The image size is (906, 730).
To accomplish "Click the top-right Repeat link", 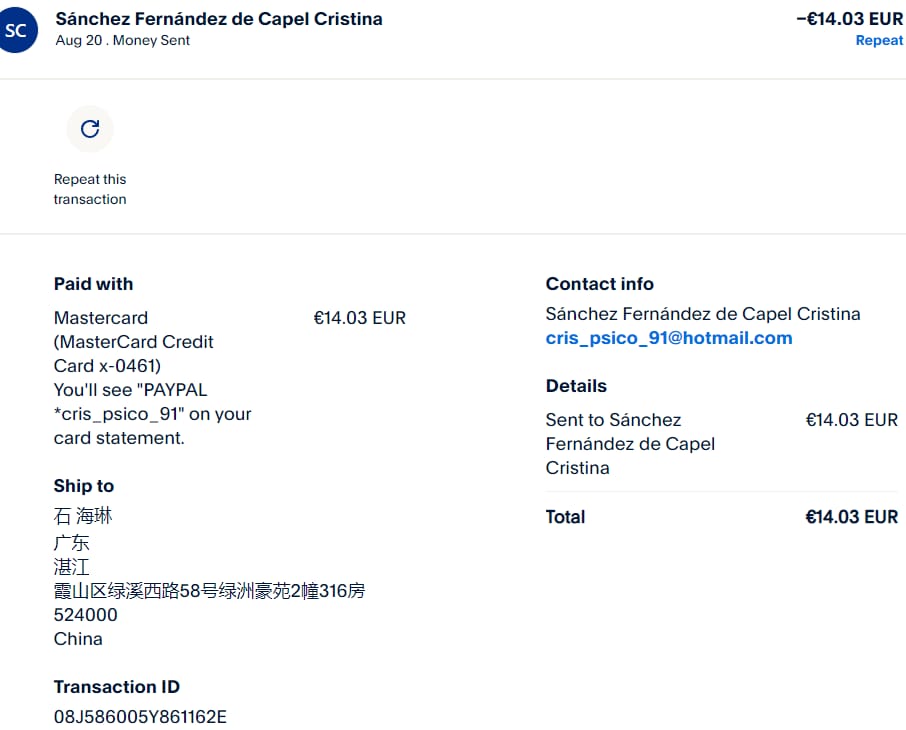I will pos(879,41).
